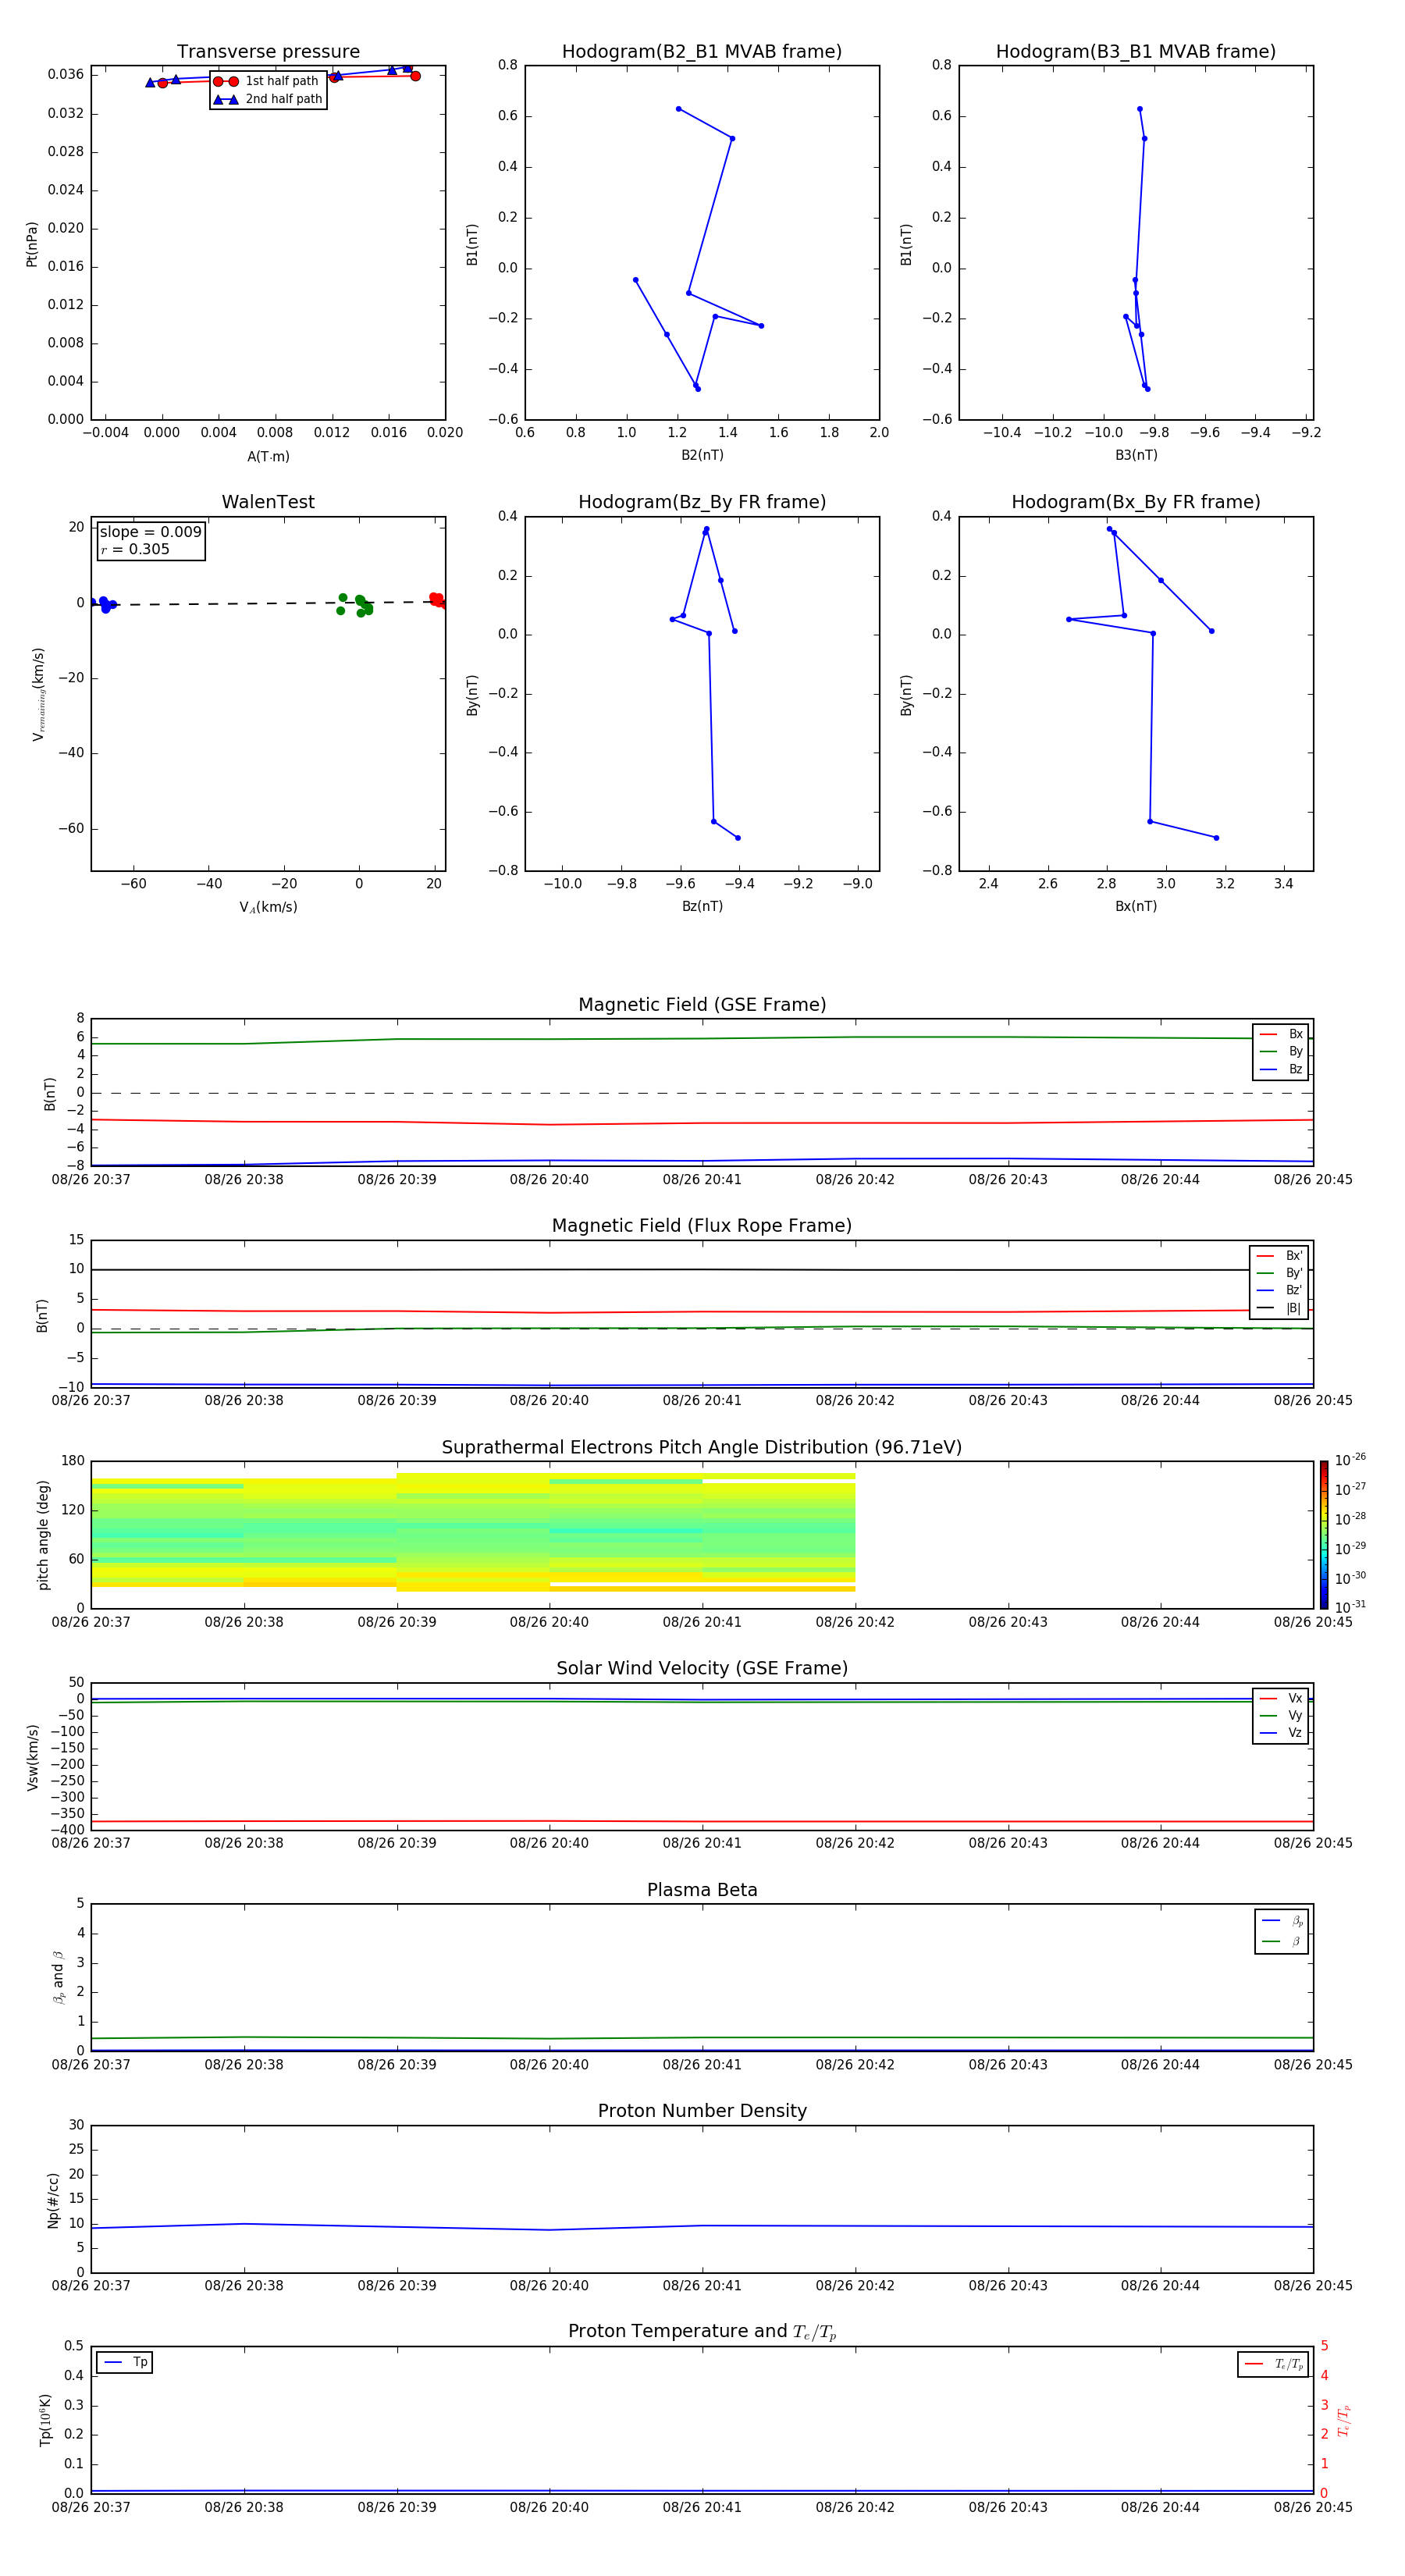Click the 'A(T·m)' x-axis label
The image size is (1405, 2576).
pos(268,456)
